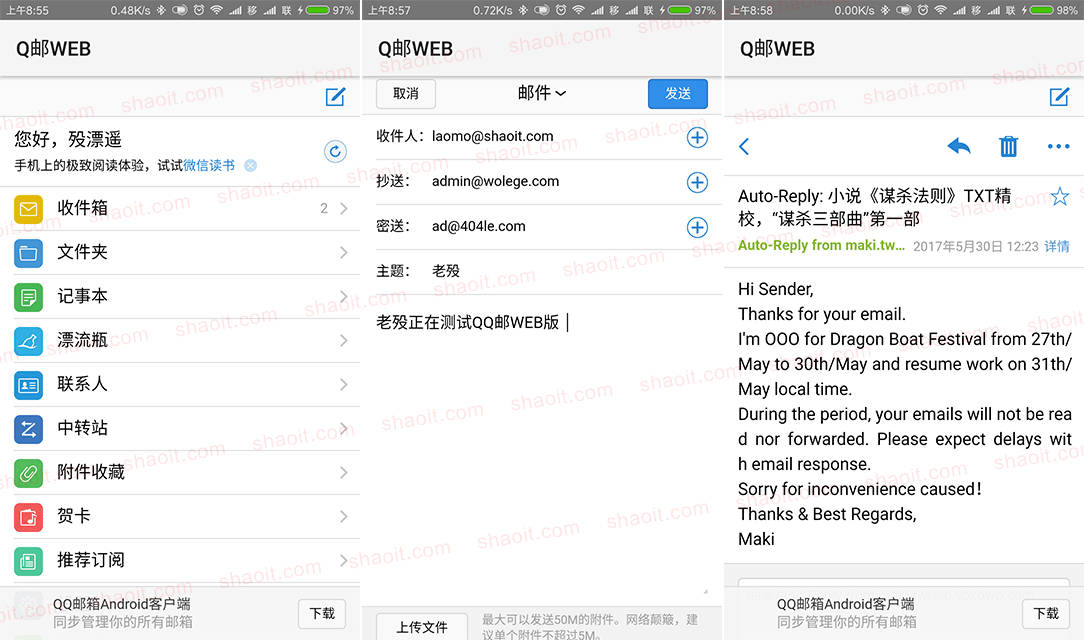
Task: Tap the message body text area
Action: point(542,449)
